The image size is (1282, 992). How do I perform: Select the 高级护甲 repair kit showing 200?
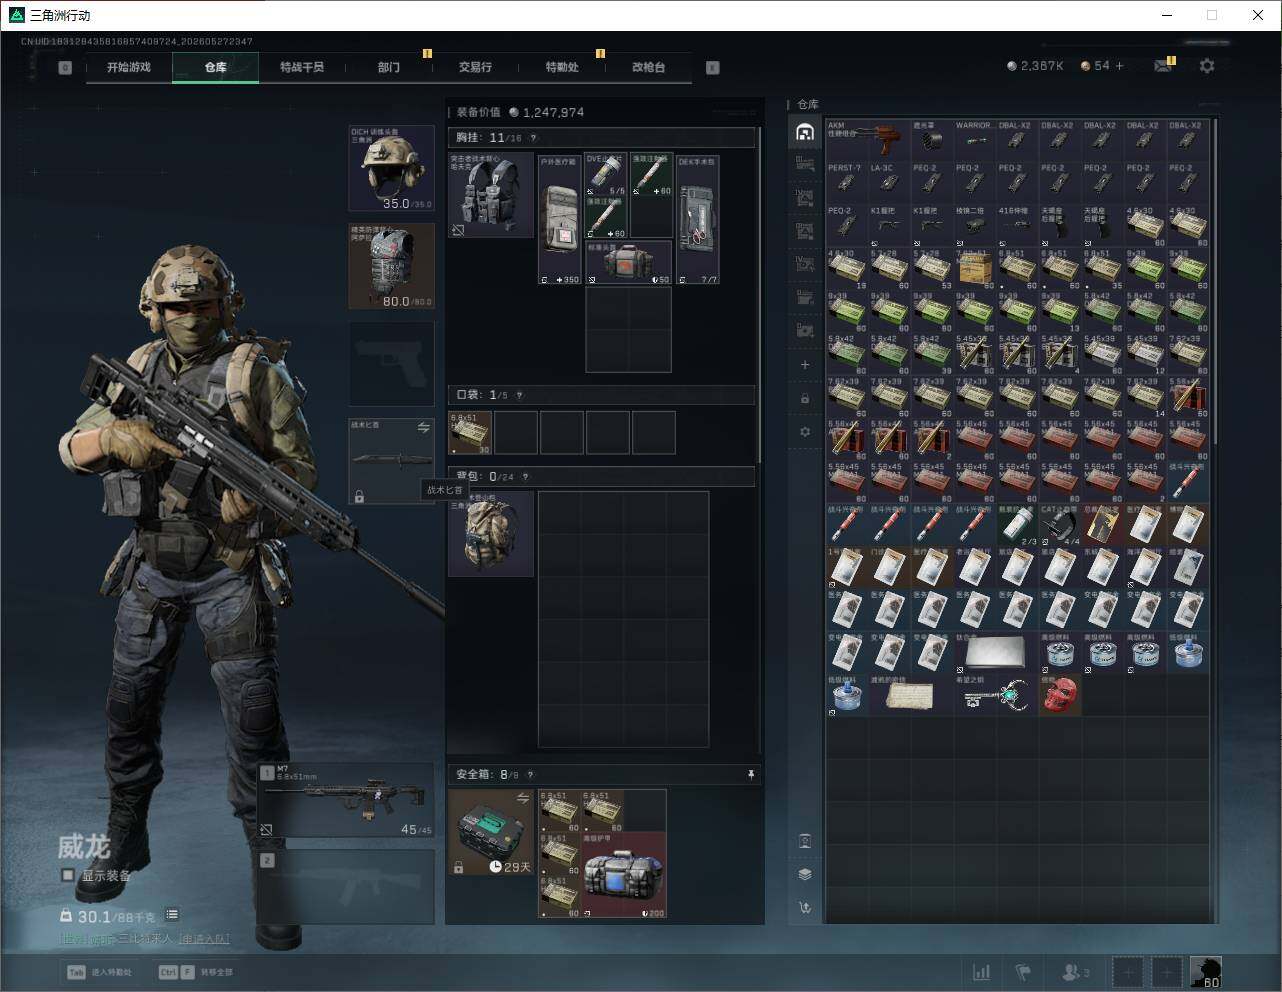click(624, 875)
